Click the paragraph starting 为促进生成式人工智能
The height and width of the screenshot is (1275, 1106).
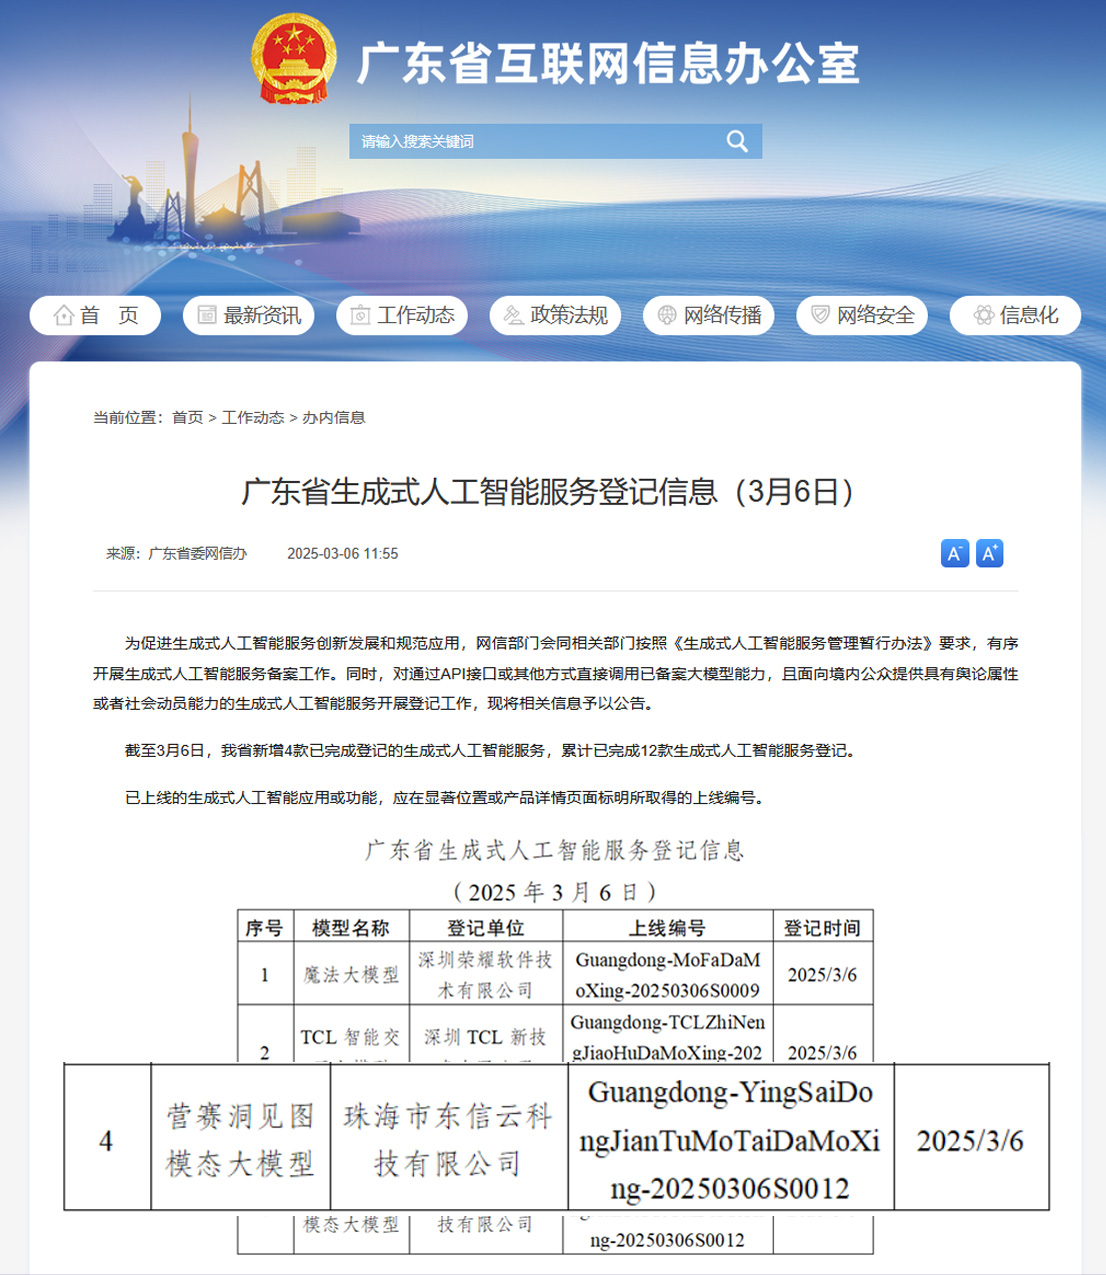pos(556,673)
